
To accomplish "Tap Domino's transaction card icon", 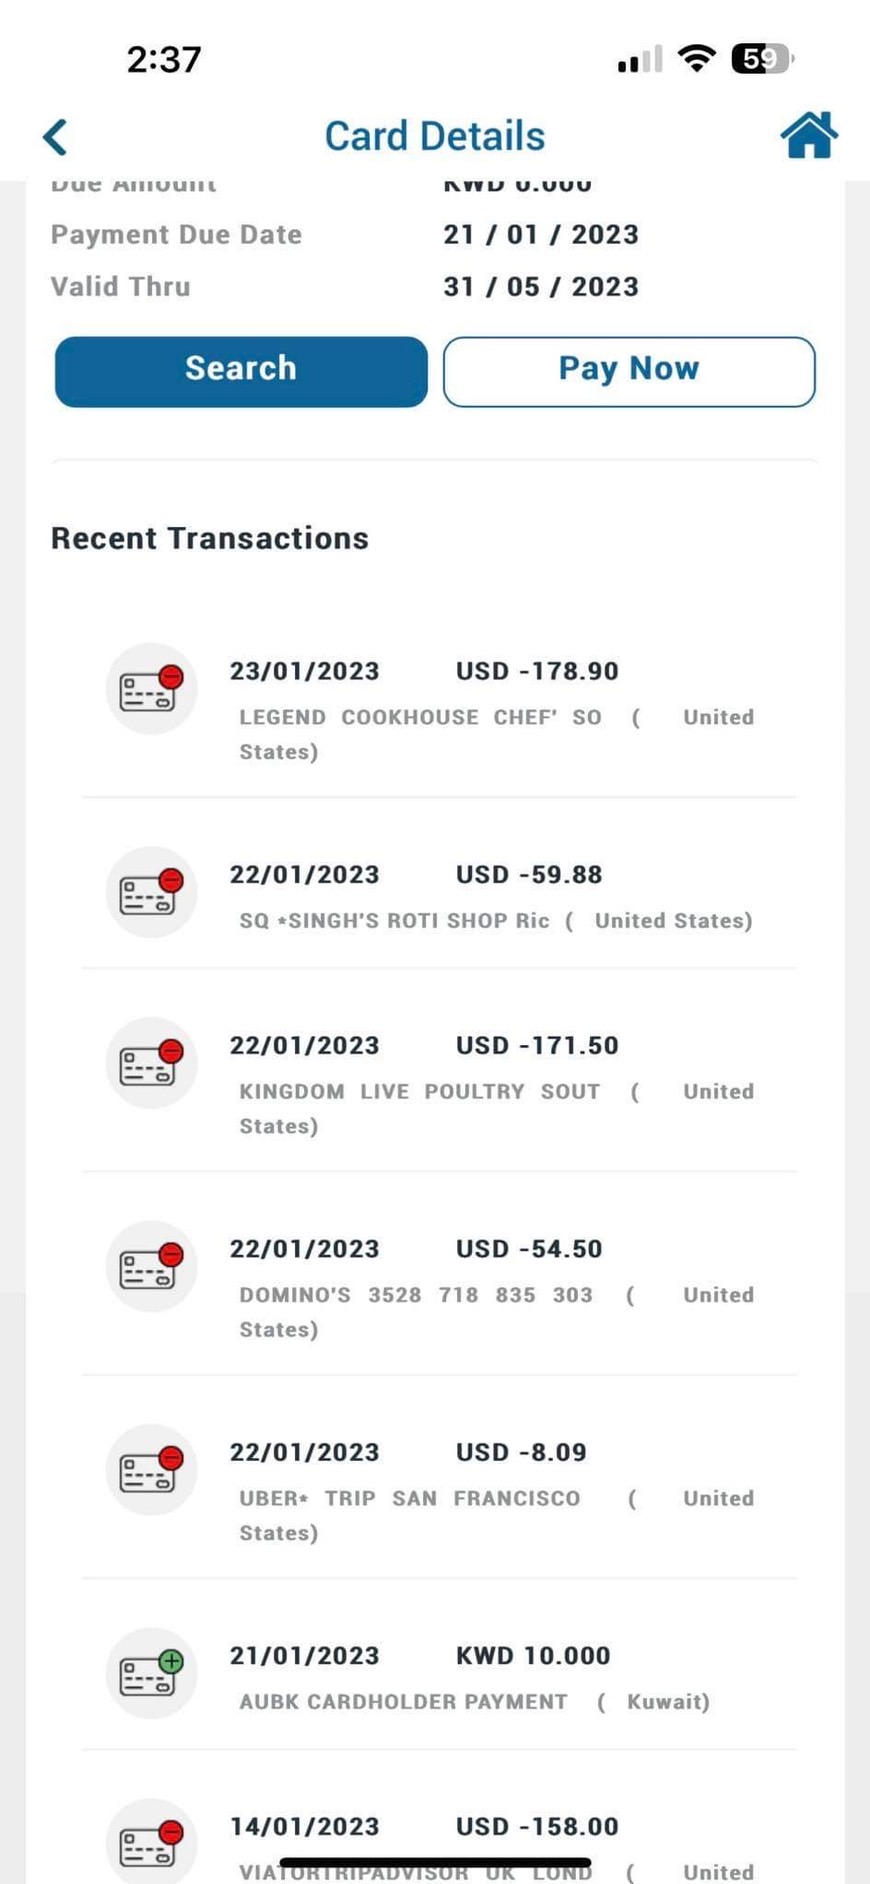I will (x=151, y=1267).
